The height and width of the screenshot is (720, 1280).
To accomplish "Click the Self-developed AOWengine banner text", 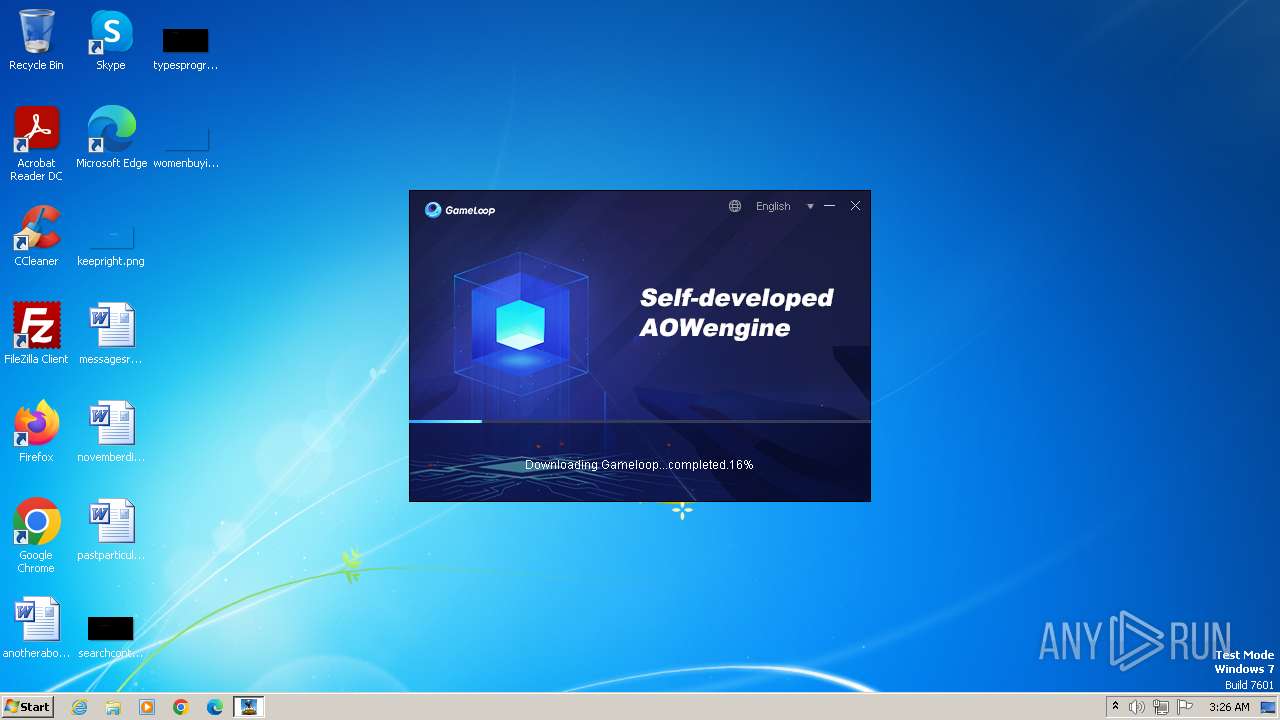I will click(737, 312).
